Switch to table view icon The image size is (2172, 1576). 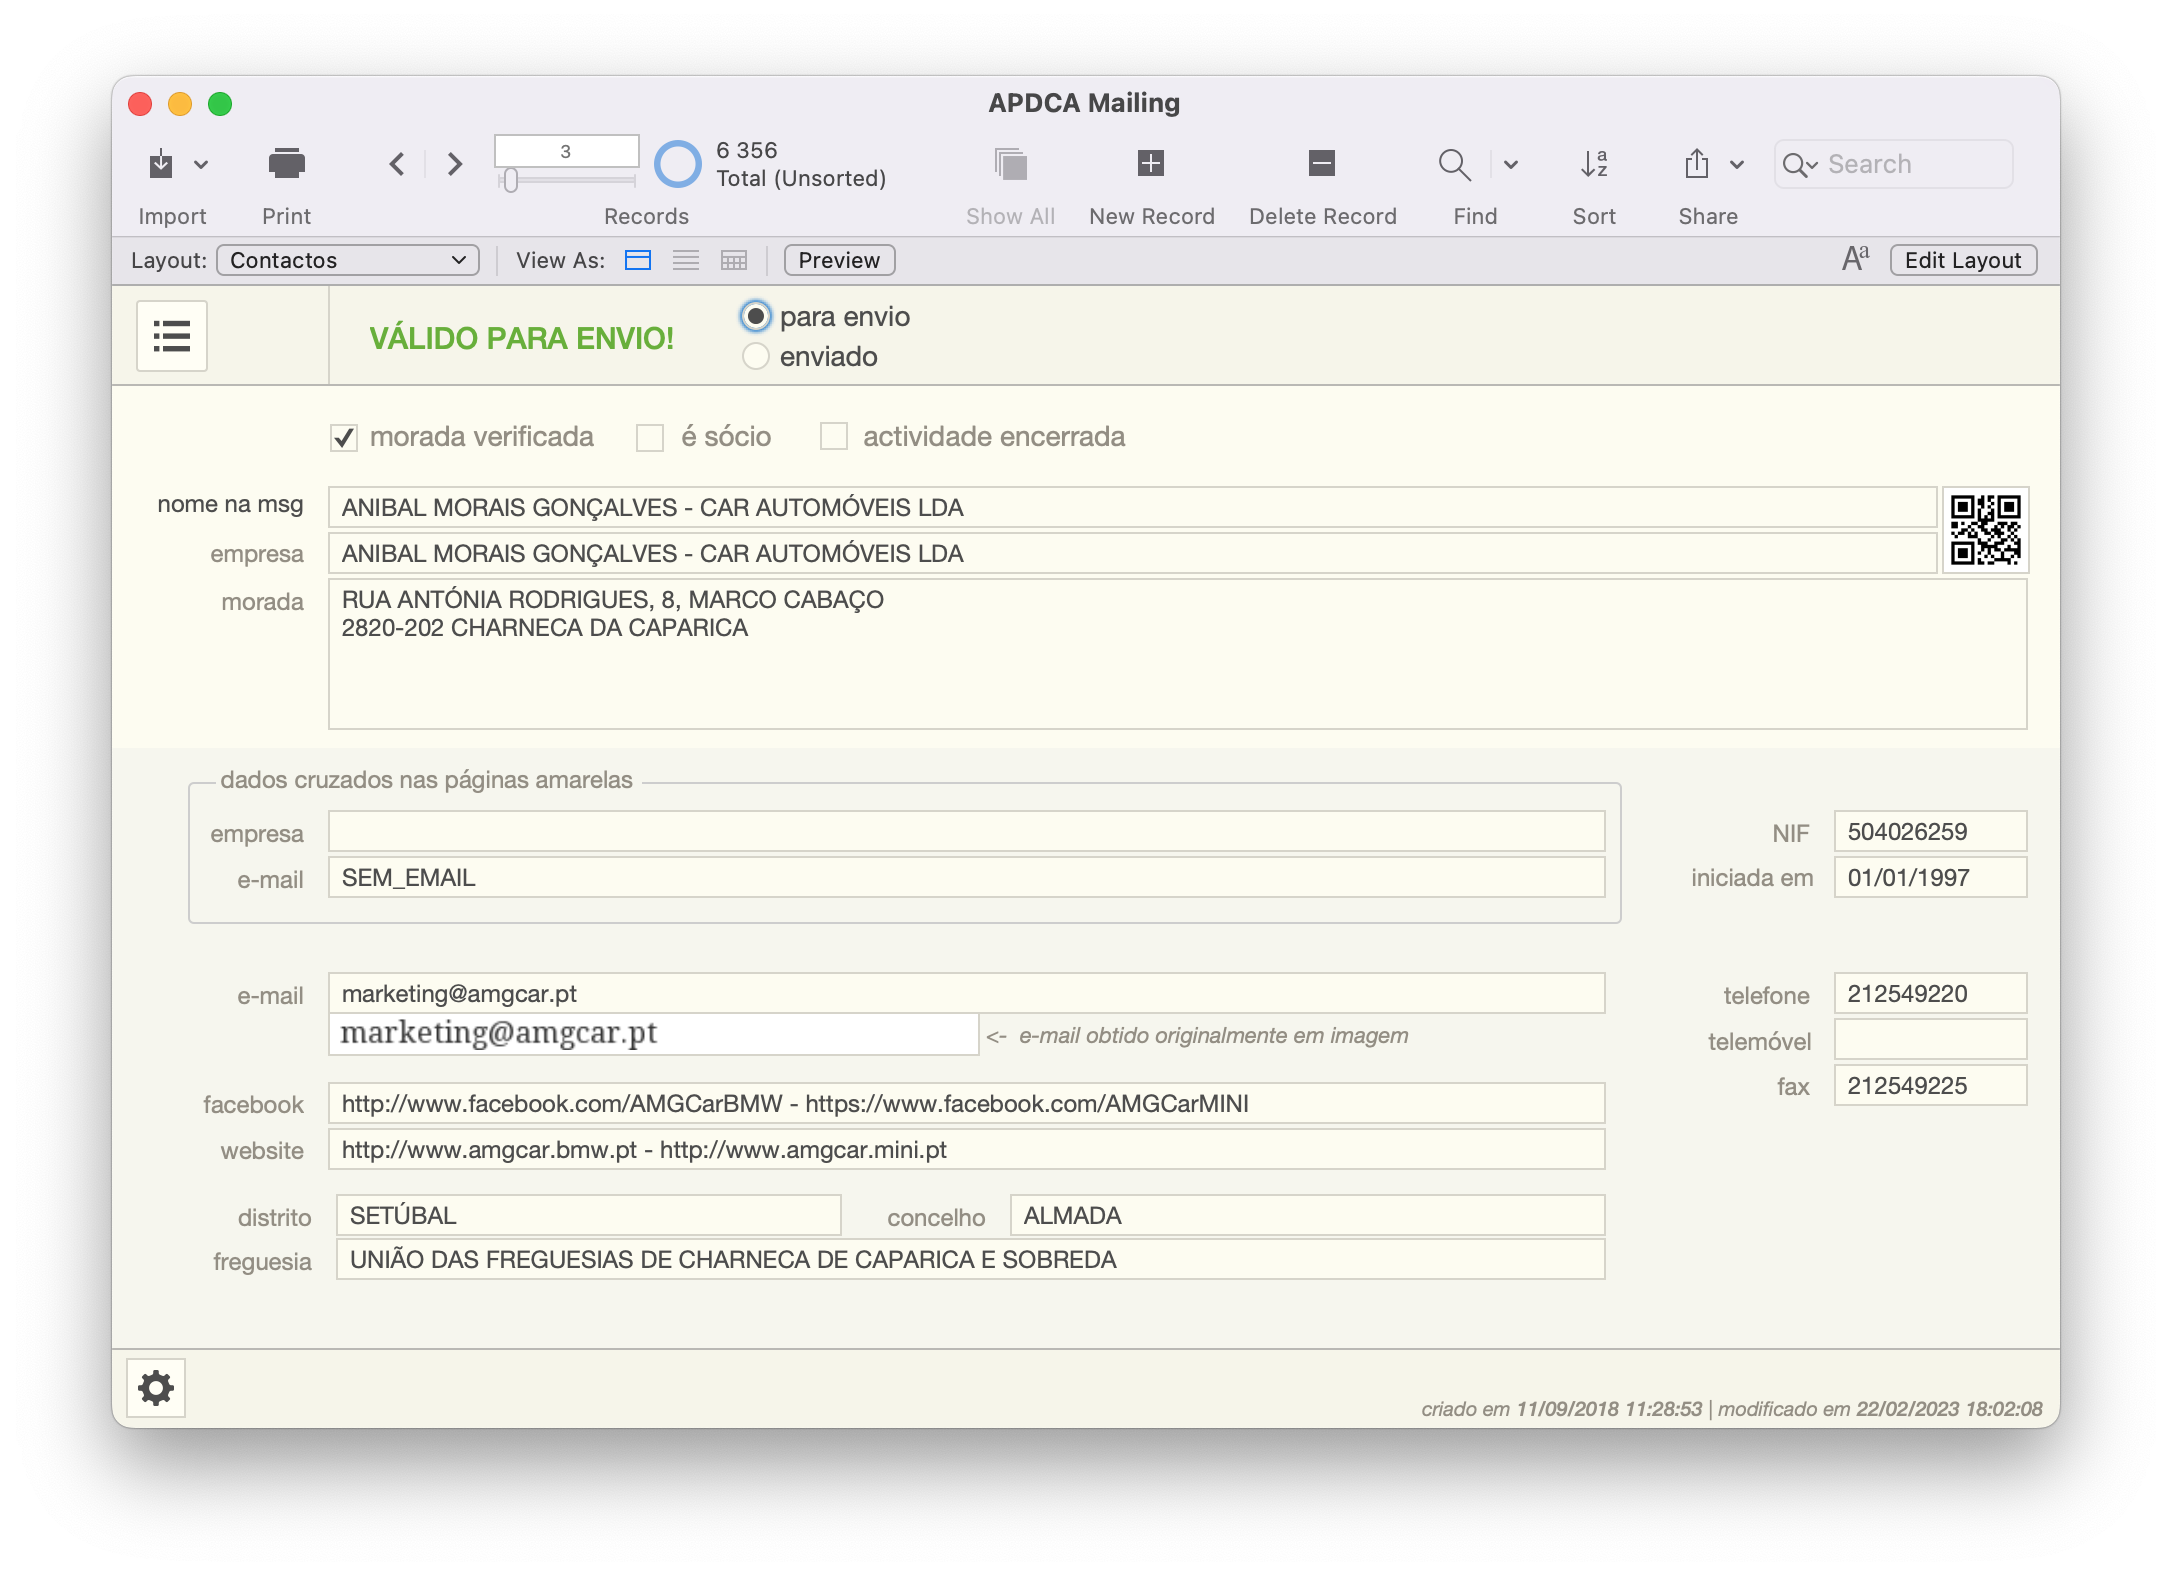[x=734, y=260]
